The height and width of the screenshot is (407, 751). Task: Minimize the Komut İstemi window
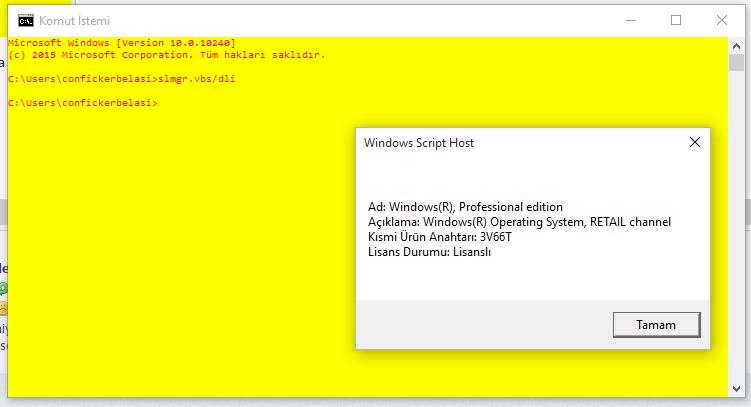coord(630,20)
